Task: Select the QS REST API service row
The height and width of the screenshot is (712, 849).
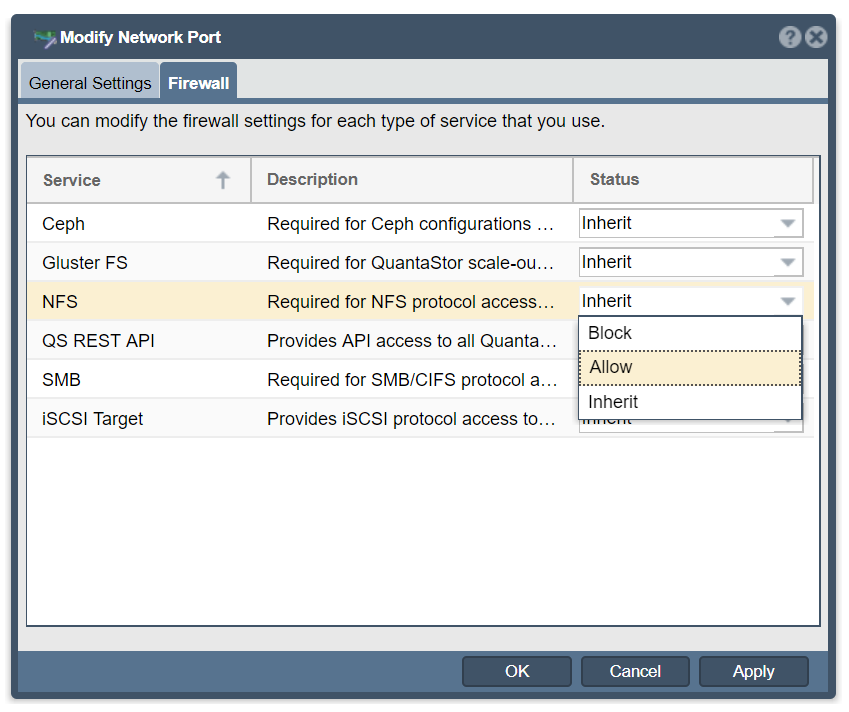Action: pyautogui.click(x=420, y=341)
